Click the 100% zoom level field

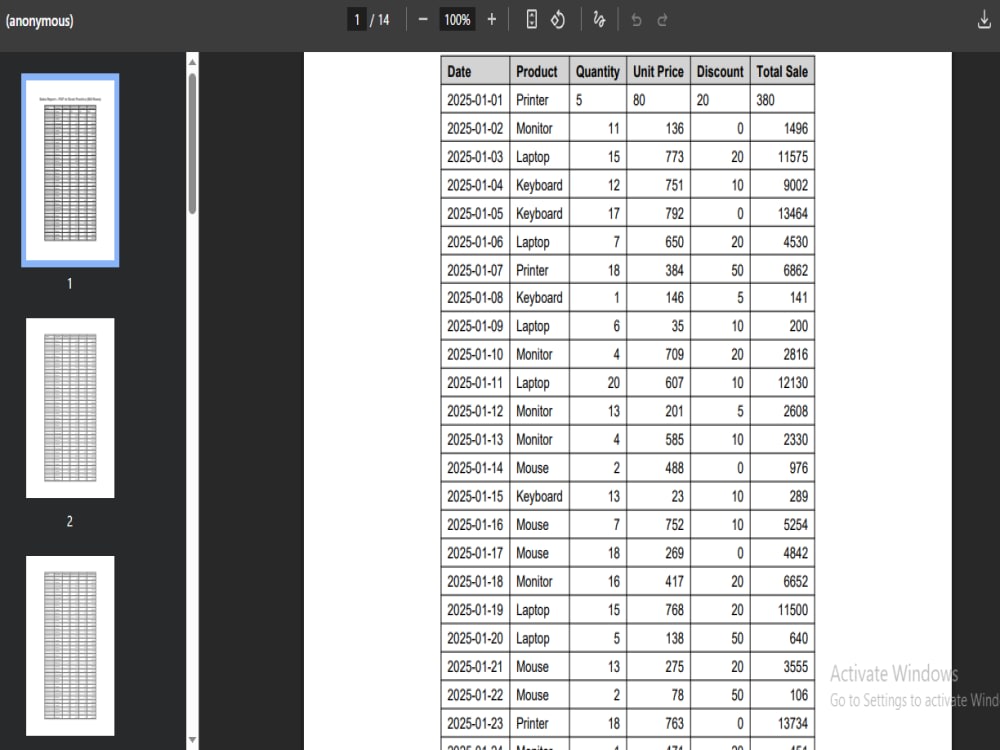click(x=457, y=20)
